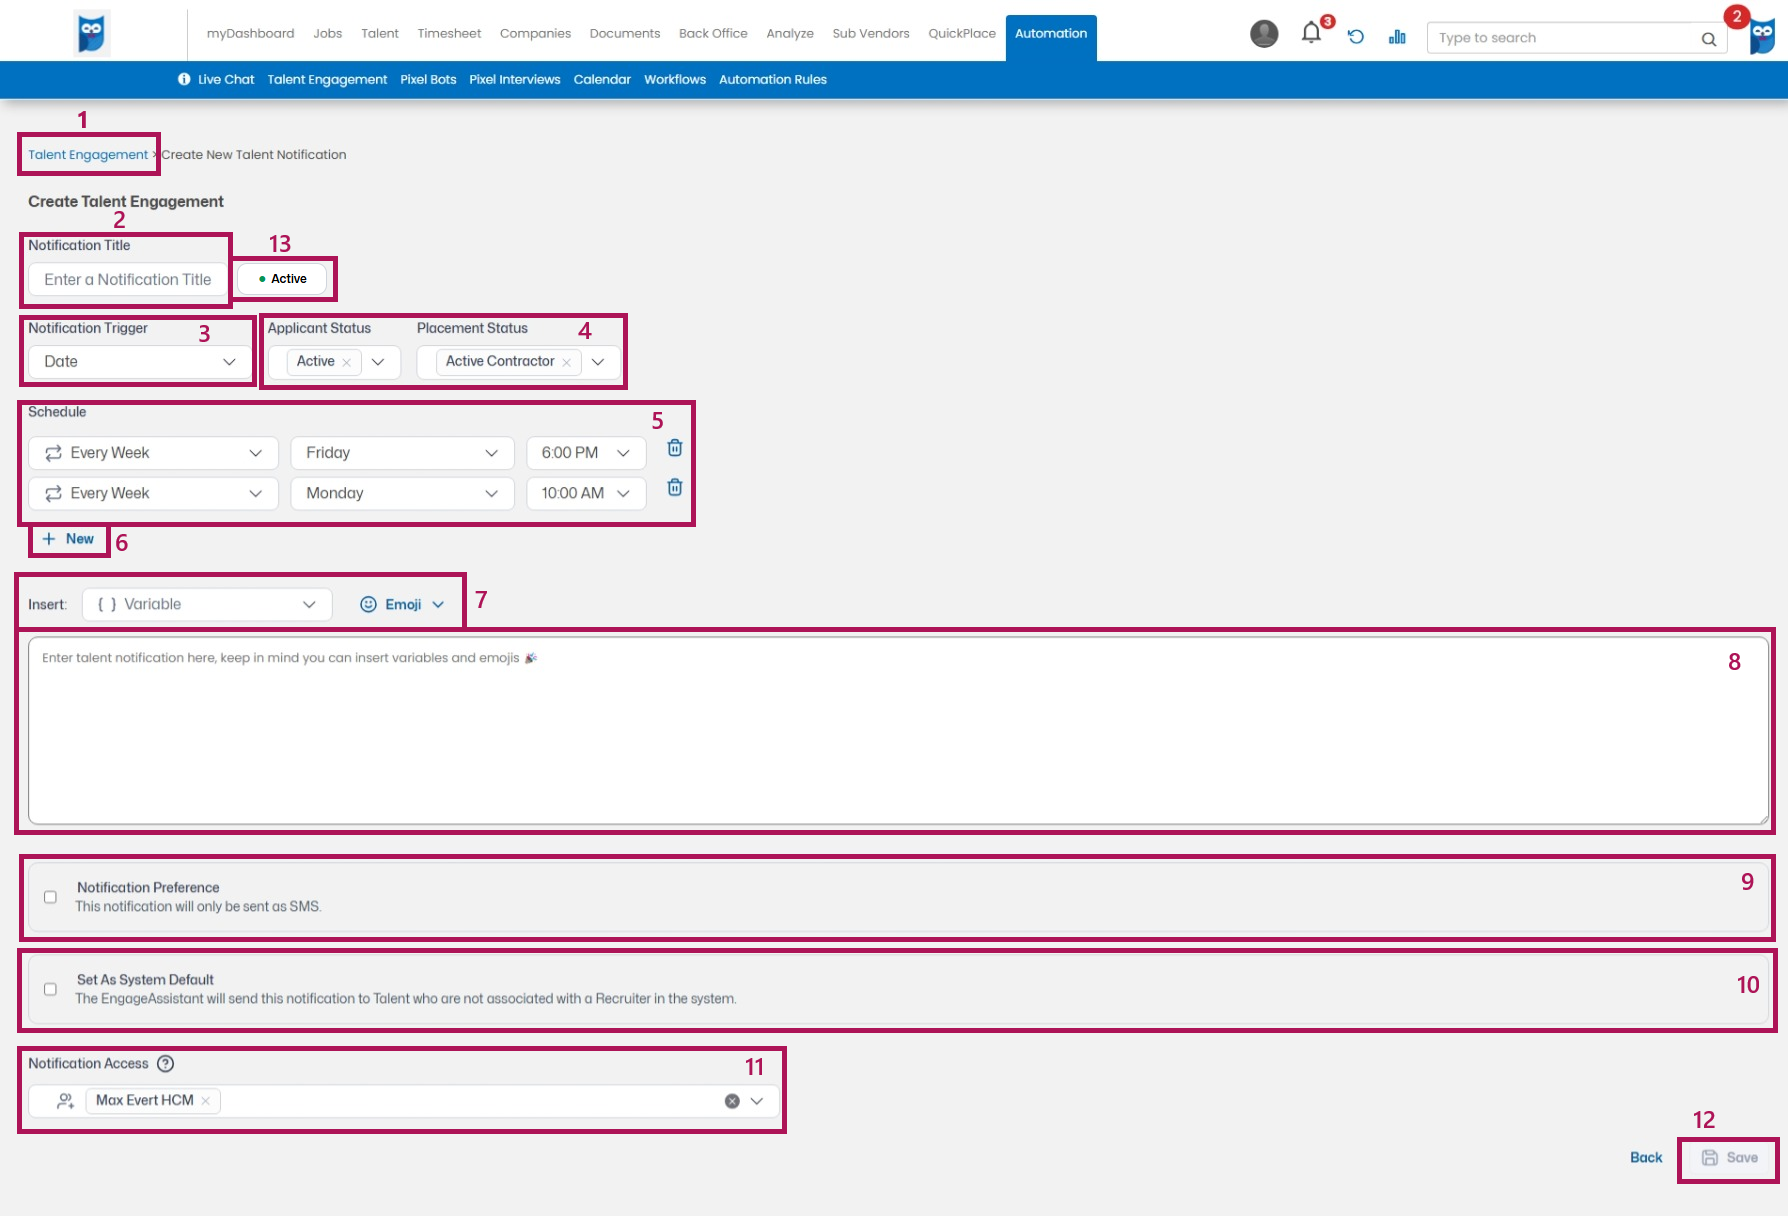This screenshot has height=1216, width=1788.
Task: Open the Pixel Bots submenu tab
Action: pos(428,80)
